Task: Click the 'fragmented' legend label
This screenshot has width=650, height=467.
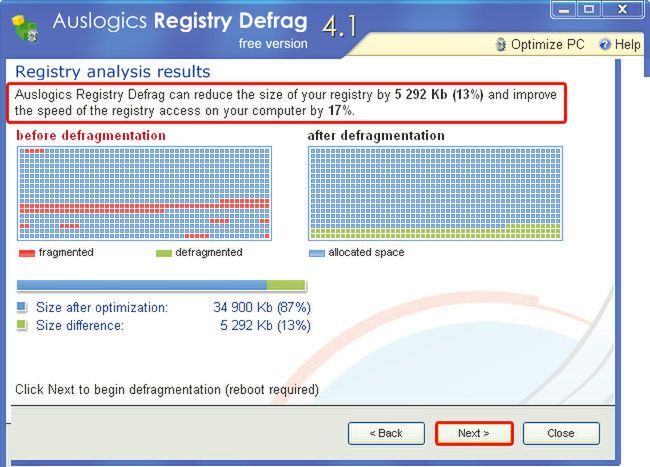Action: pyautogui.click(x=66, y=252)
